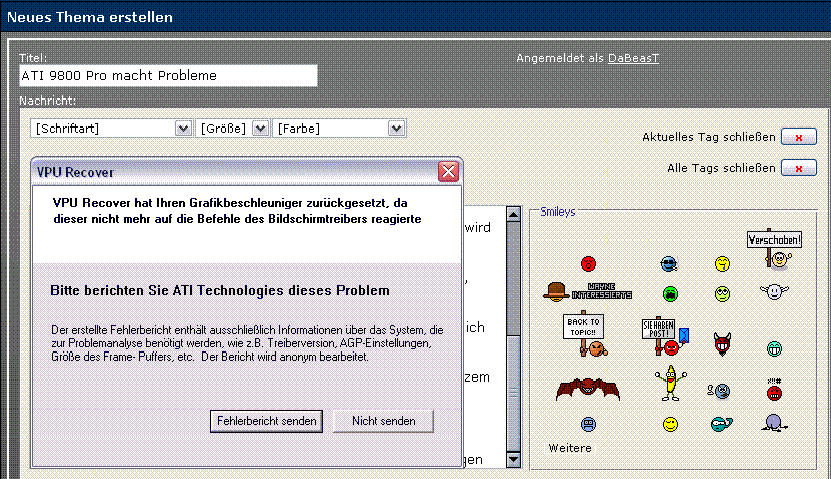The image size is (831, 479).
Task: Insert the teal whale-shaped smiley
Action: (x=721, y=423)
